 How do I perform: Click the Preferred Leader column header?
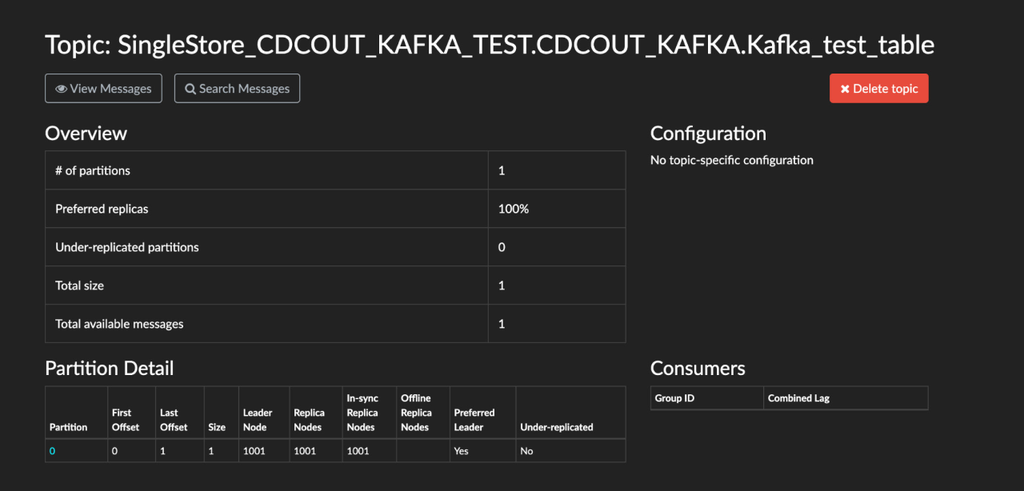tap(474, 419)
